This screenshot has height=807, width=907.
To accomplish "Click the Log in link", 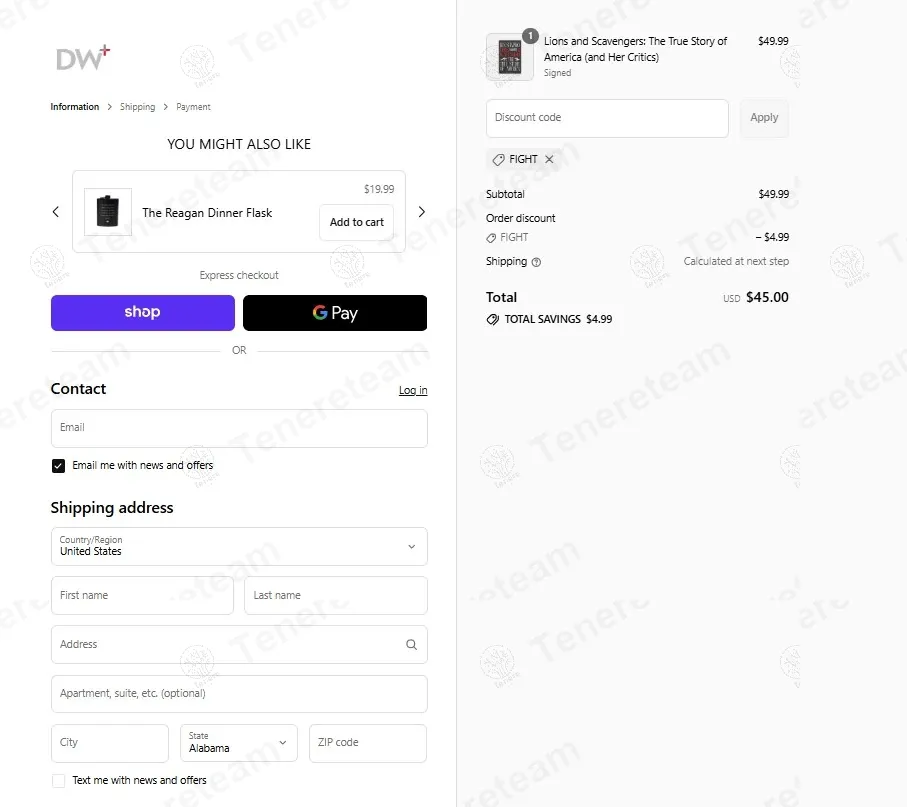I will click(413, 390).
